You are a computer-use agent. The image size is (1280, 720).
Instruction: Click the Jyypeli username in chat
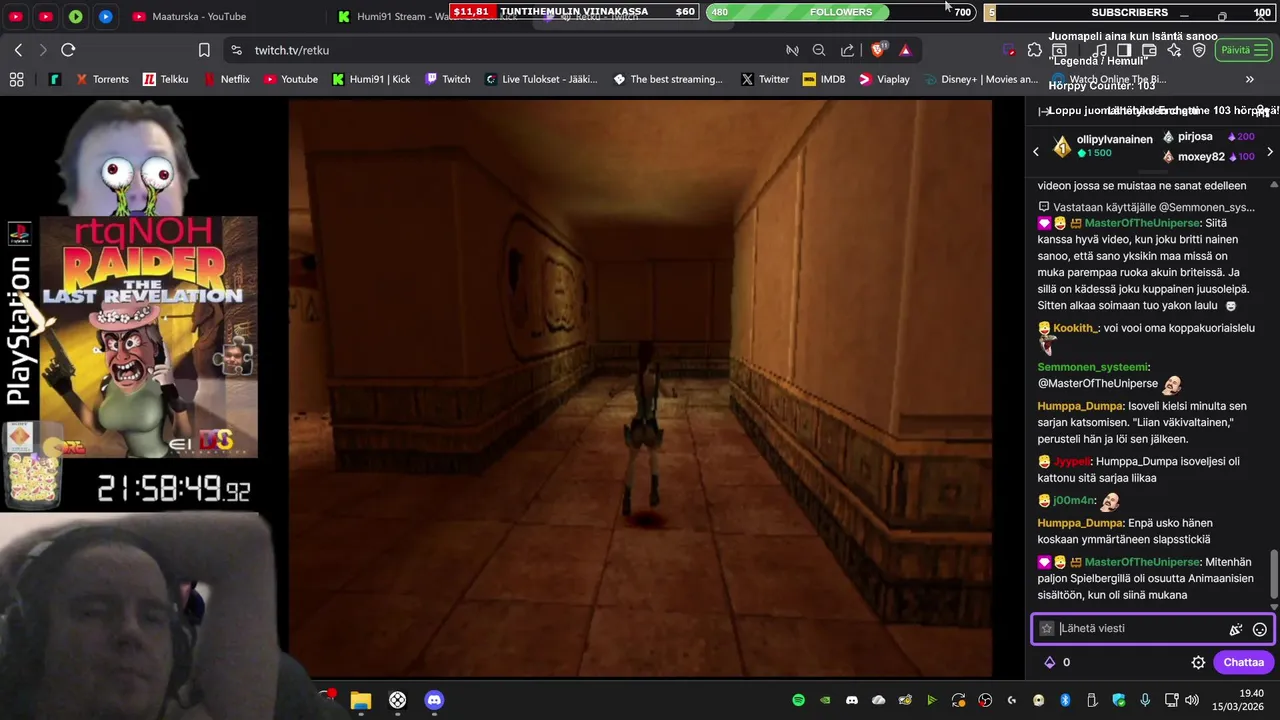click(1071, 461)
